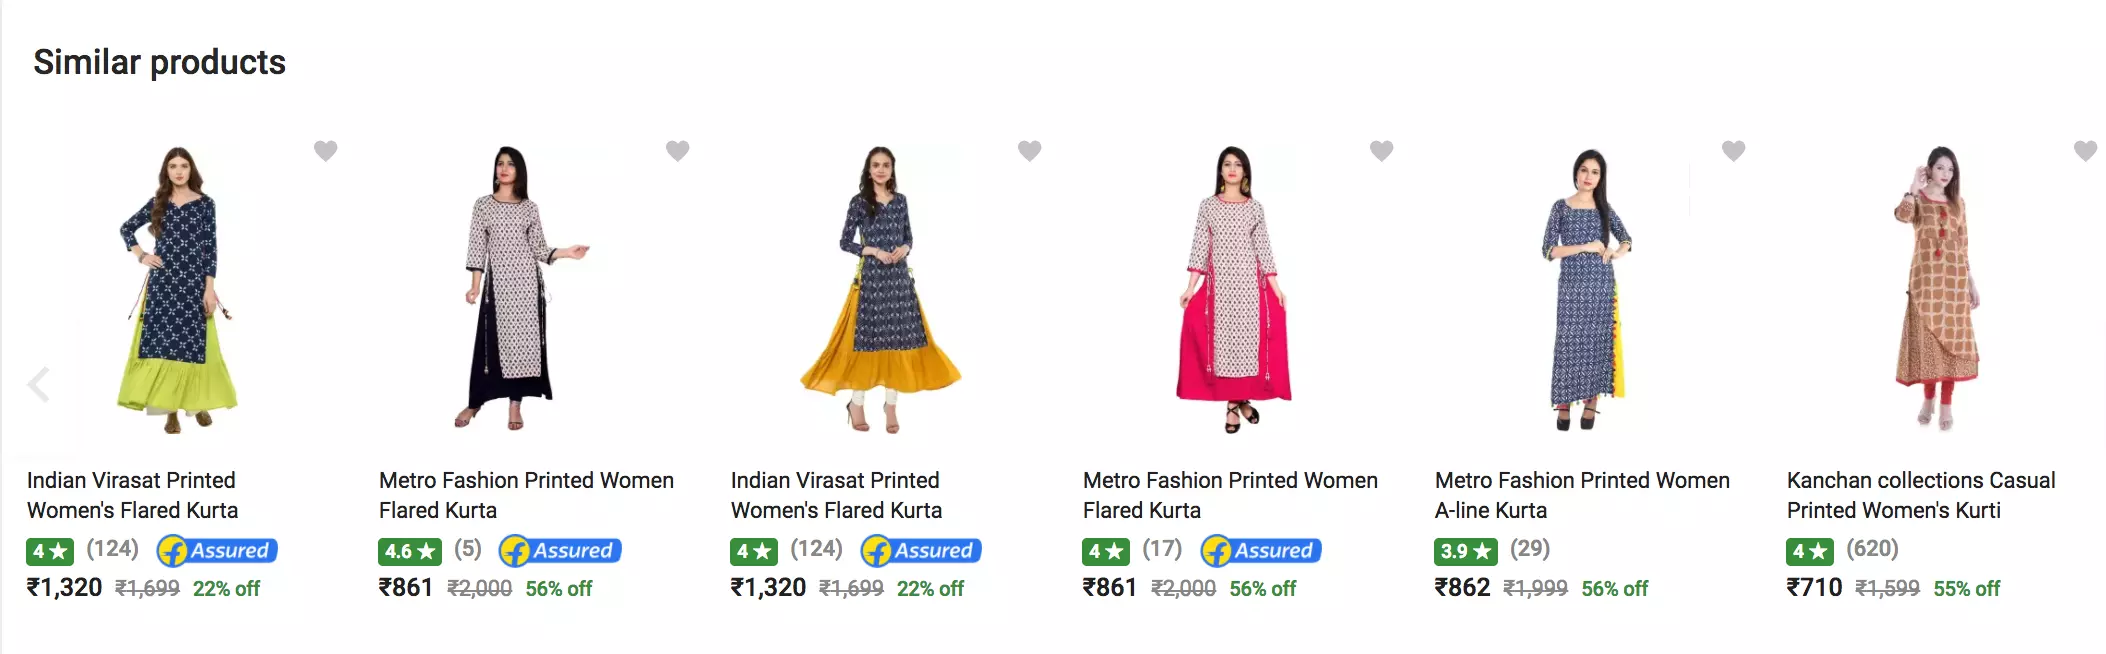The height and width of the screenshot is (654, 2106).
Task: Favorite the yellow Indian Virasat flared kurta
Action: pos(1029,151)
